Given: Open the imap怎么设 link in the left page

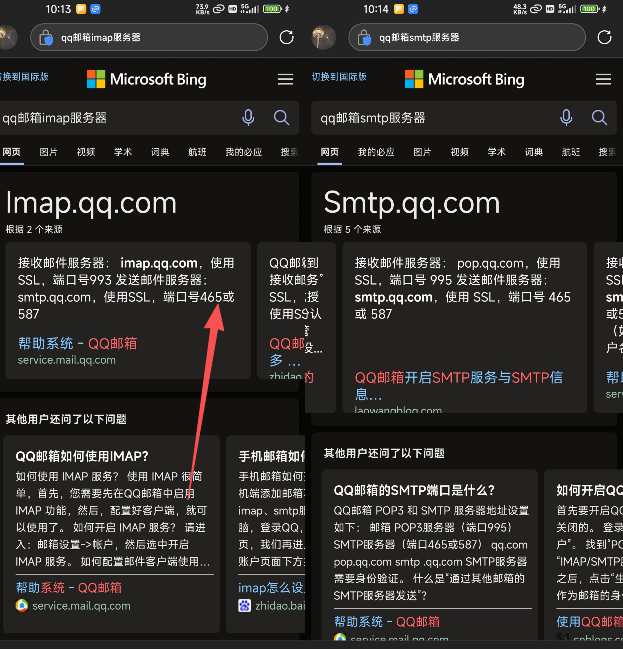Looking at the screenshot, I should coord(271,588).
